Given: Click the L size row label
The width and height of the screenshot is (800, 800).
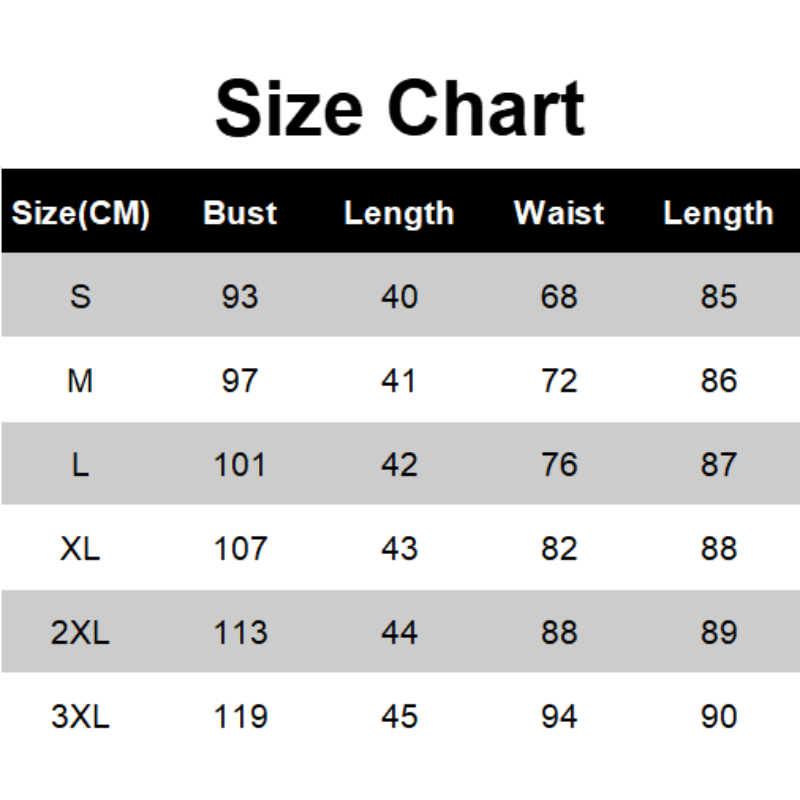Looking at the screenshot, I should coord(80,465).
